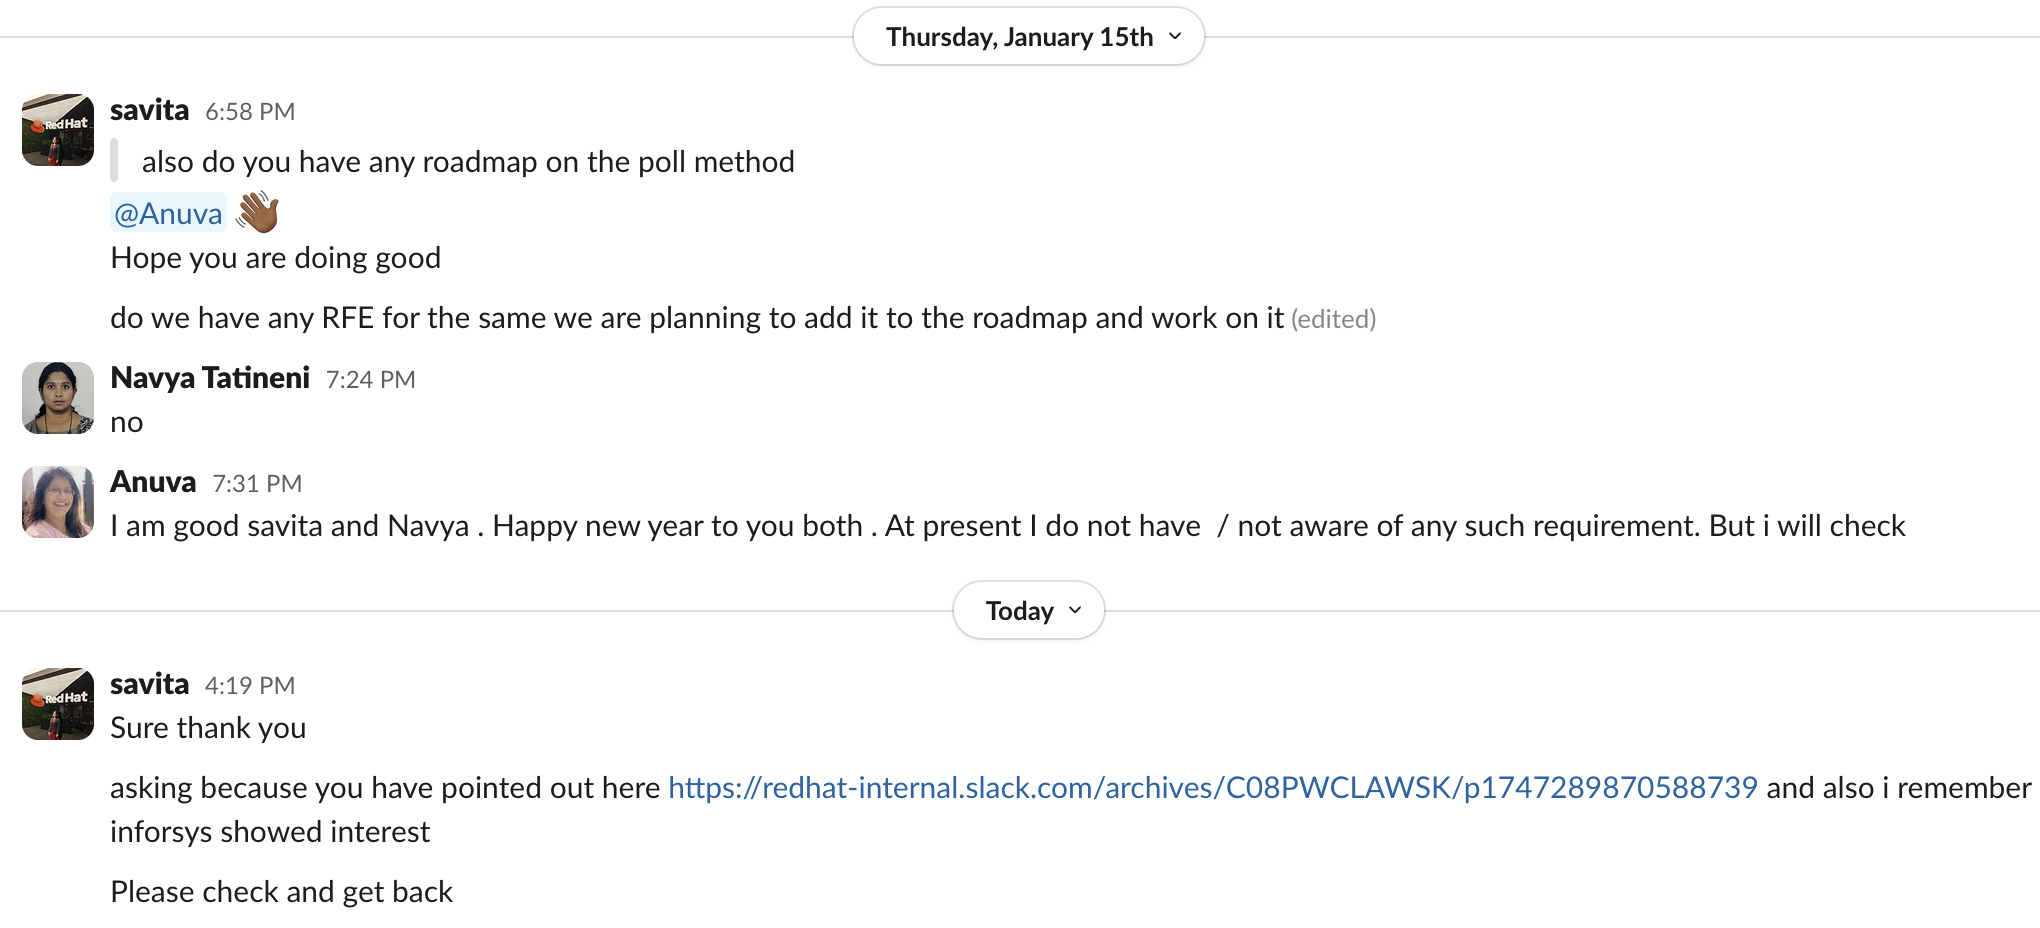Viewport: 2040px width, 928px height.
Task: Click the 7:31 PM timestamp
Action: (x=257, y=484)
